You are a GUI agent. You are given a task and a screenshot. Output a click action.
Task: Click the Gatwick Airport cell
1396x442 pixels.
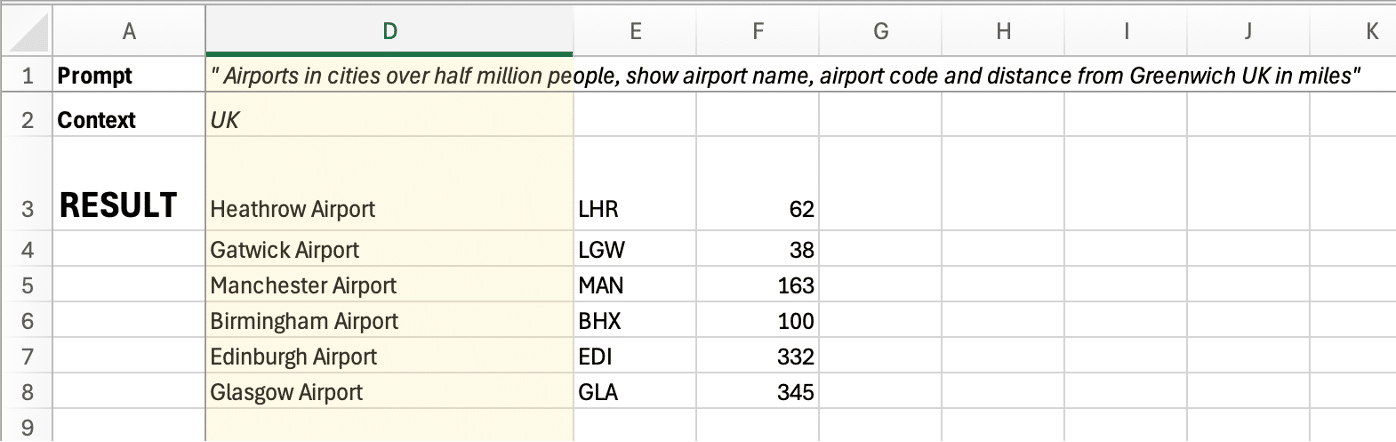(389, 249)
